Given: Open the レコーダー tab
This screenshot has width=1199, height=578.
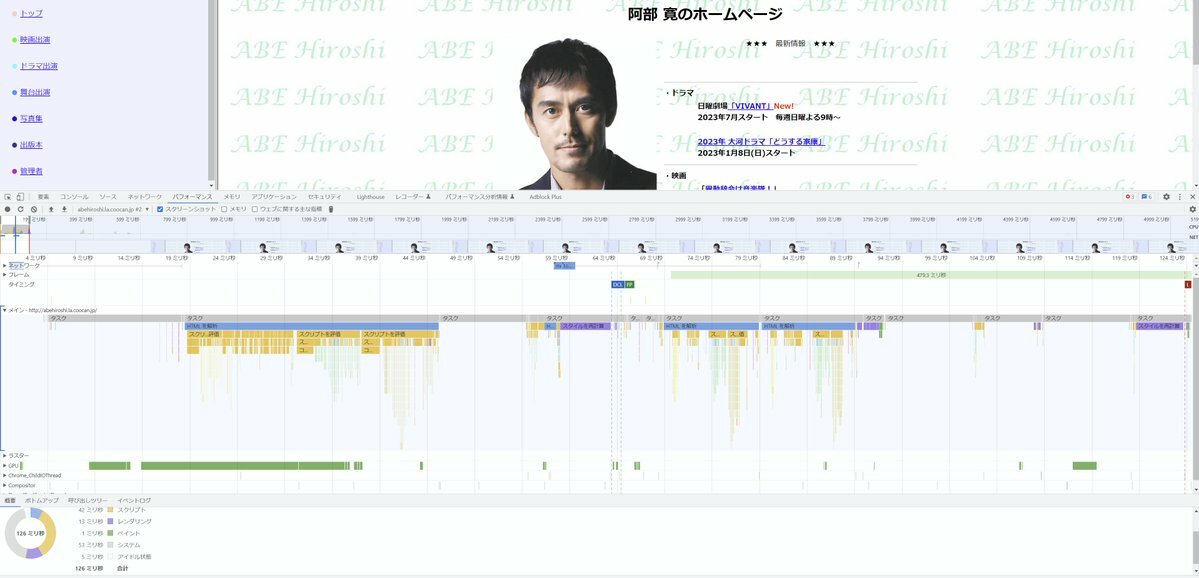Looking at the screenshot, I should pyautogui.click(x=413, y=196).
